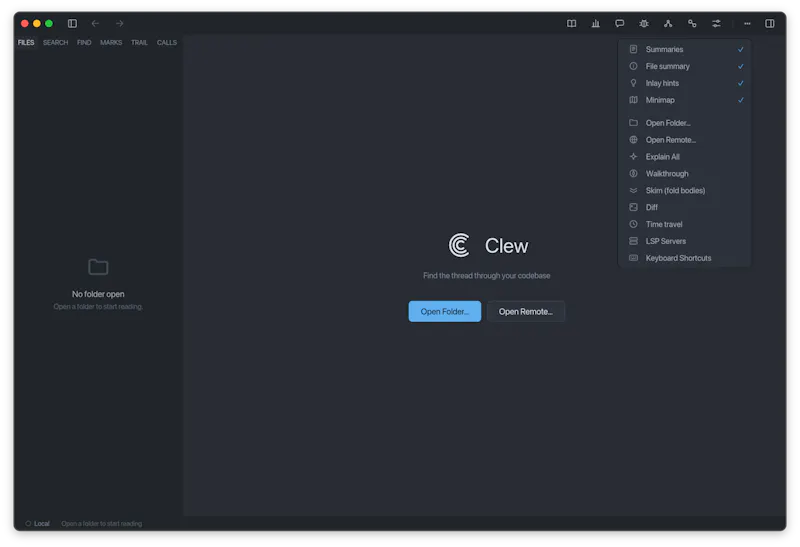This screenshot has width=800, height=547.
Task: Choose Open Remote... from the dropdown menu
Action: click(685, 140)
